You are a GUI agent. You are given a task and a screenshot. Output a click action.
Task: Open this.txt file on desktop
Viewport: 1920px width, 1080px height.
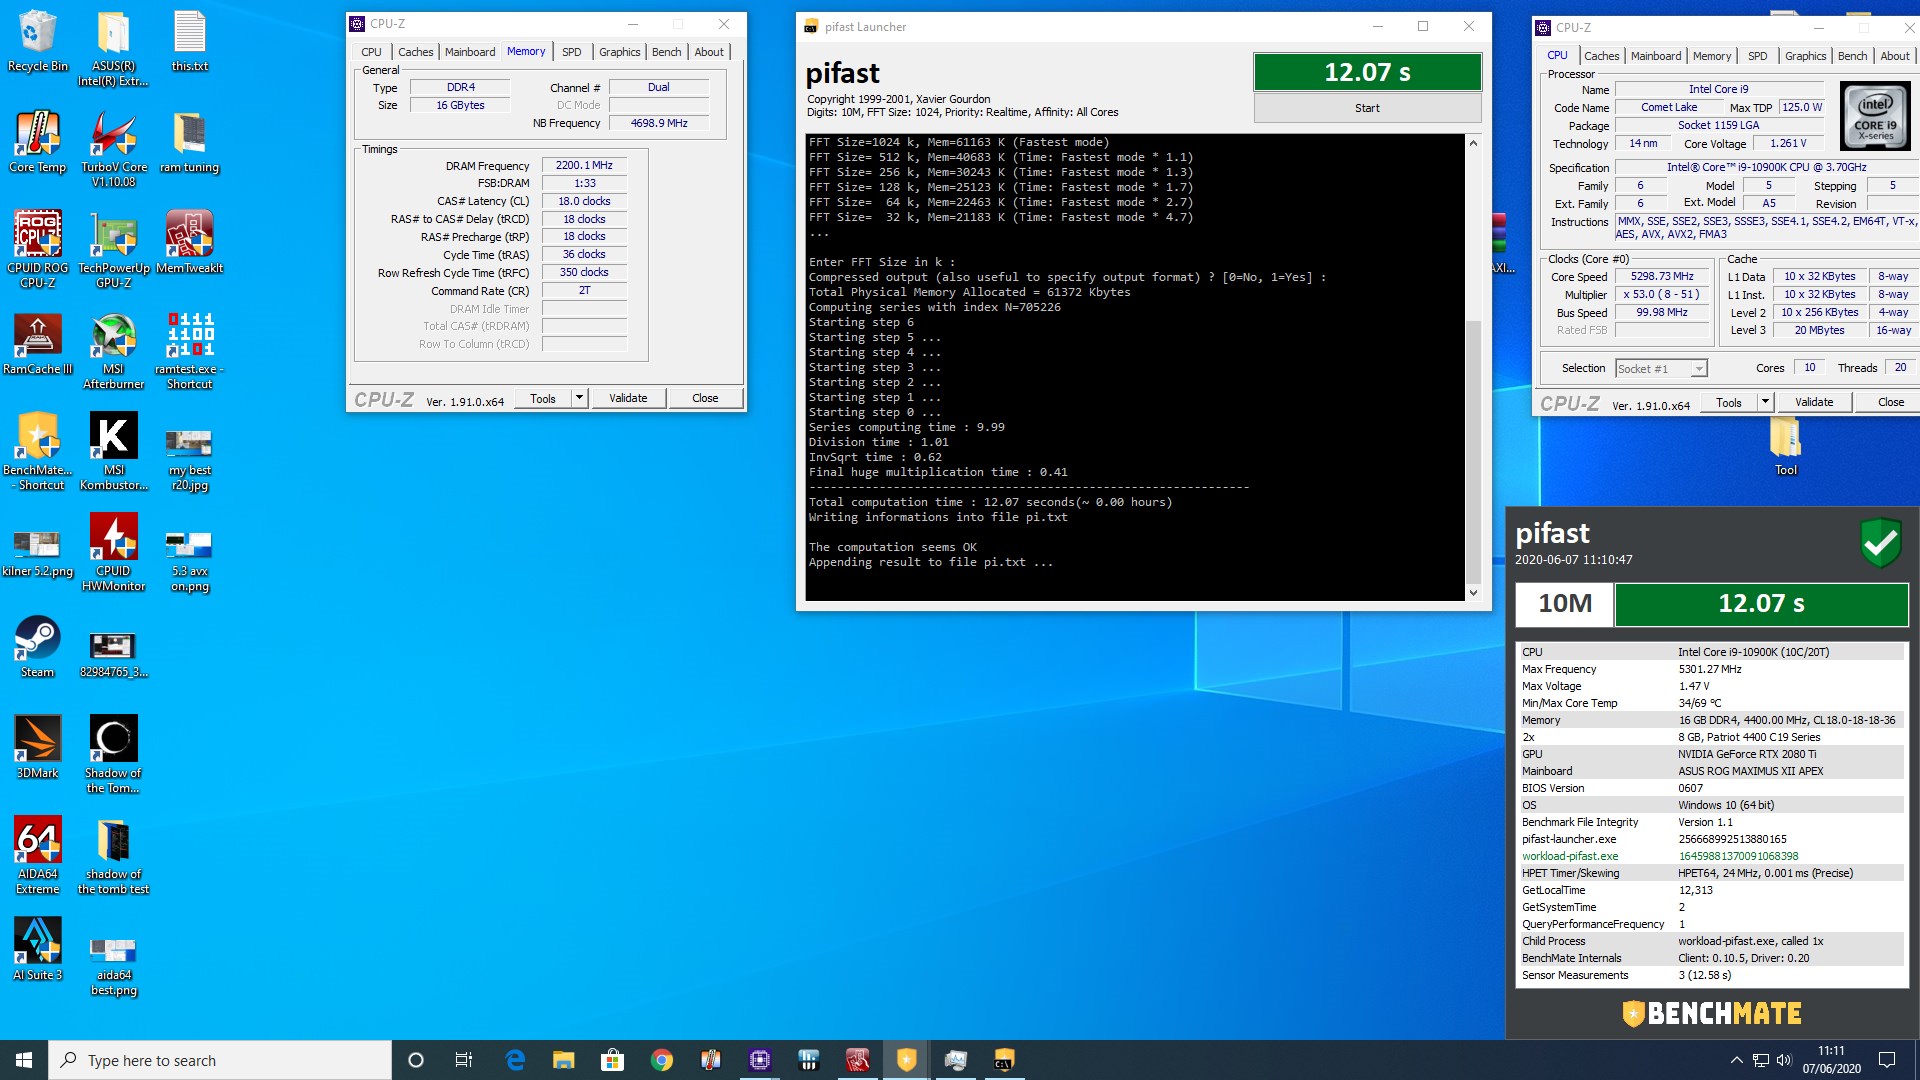point(189,42)
